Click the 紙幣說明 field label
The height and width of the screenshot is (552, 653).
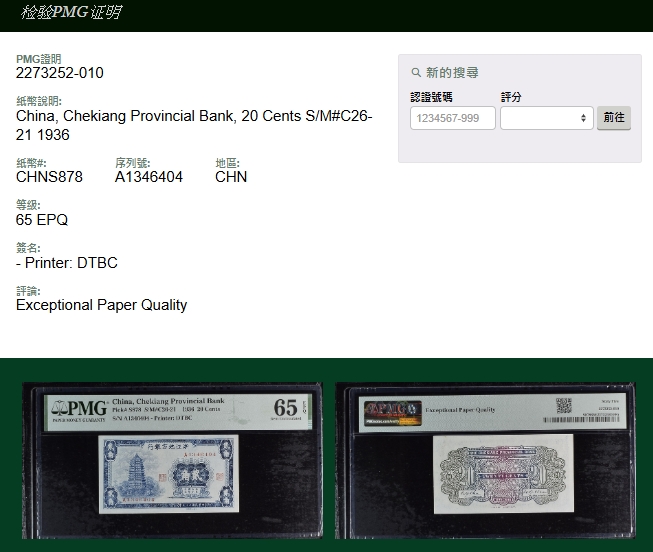tap(39, 101)
